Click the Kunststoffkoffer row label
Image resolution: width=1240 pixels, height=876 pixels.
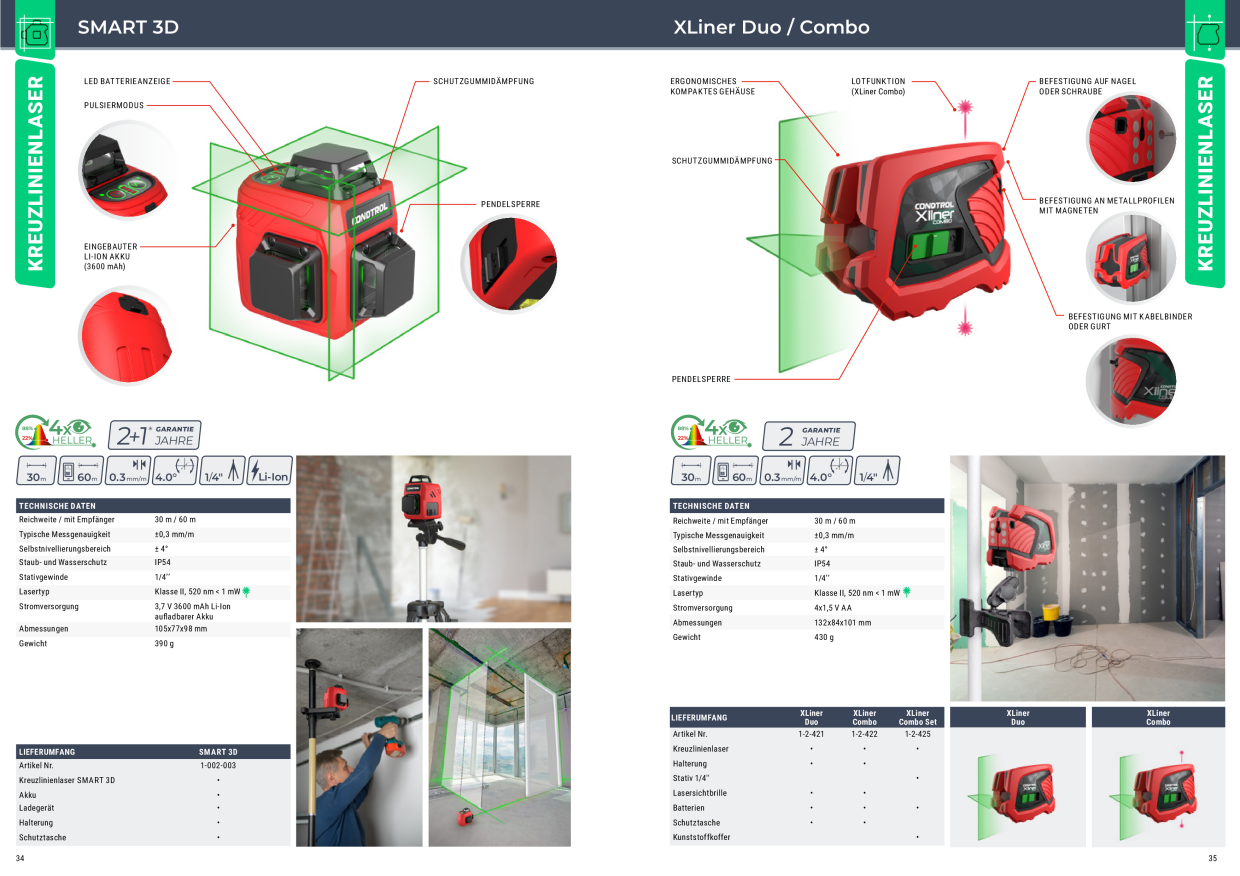[701, 837]
